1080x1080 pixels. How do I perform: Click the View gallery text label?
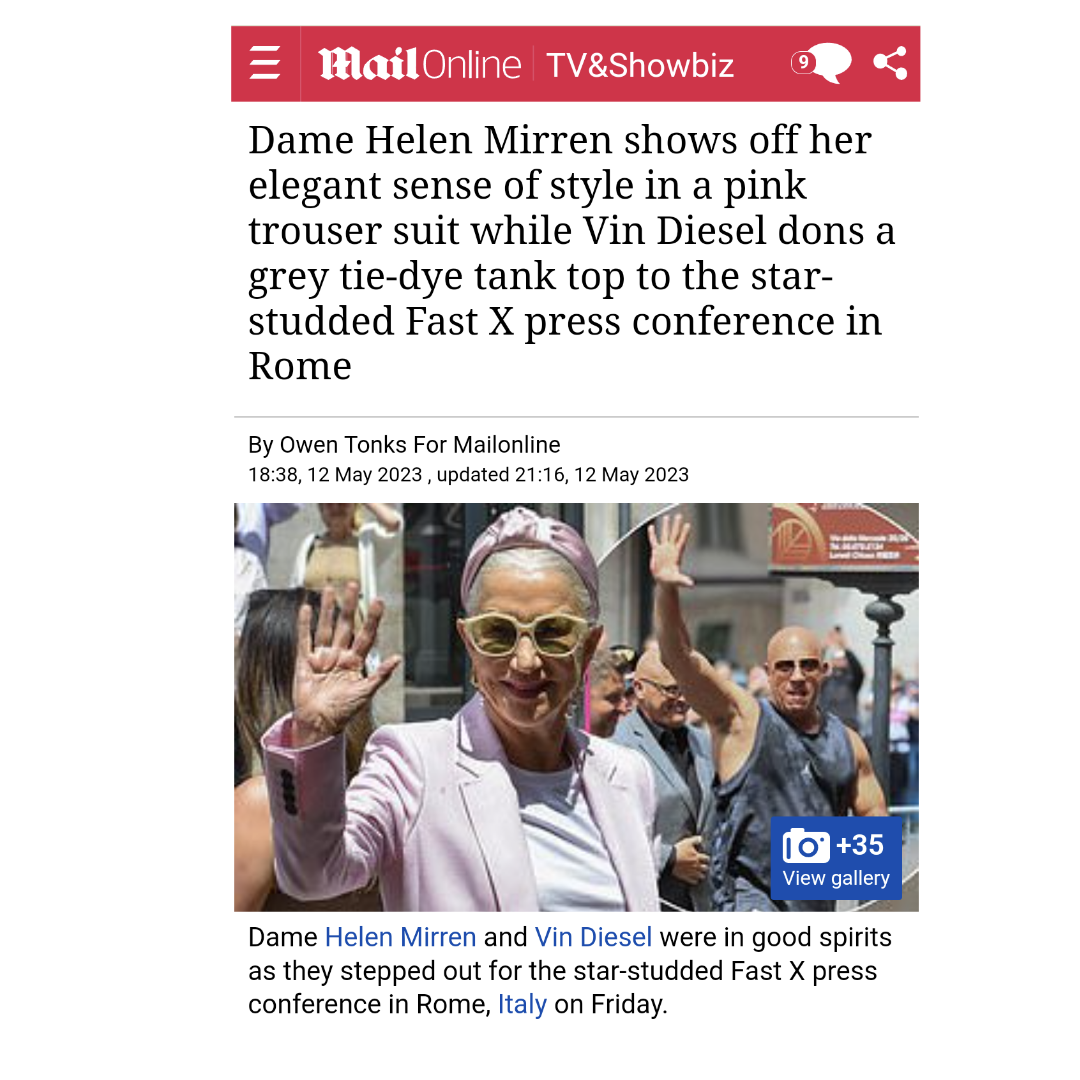(835, 878)
